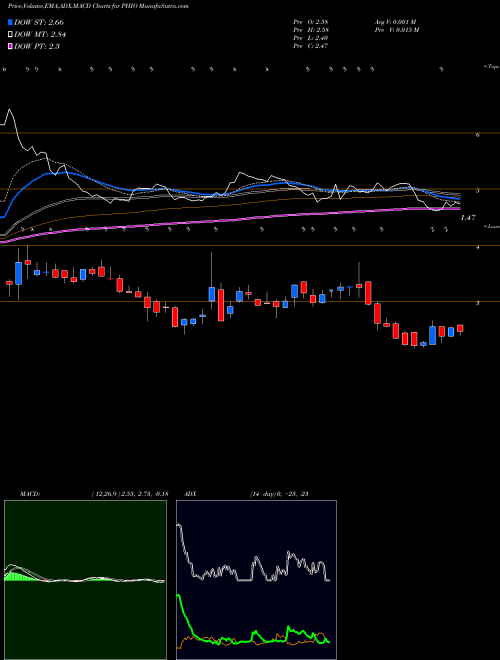The image size is (500, 660).
Task: Click the price axis label '6'
Action: point(477,135)
